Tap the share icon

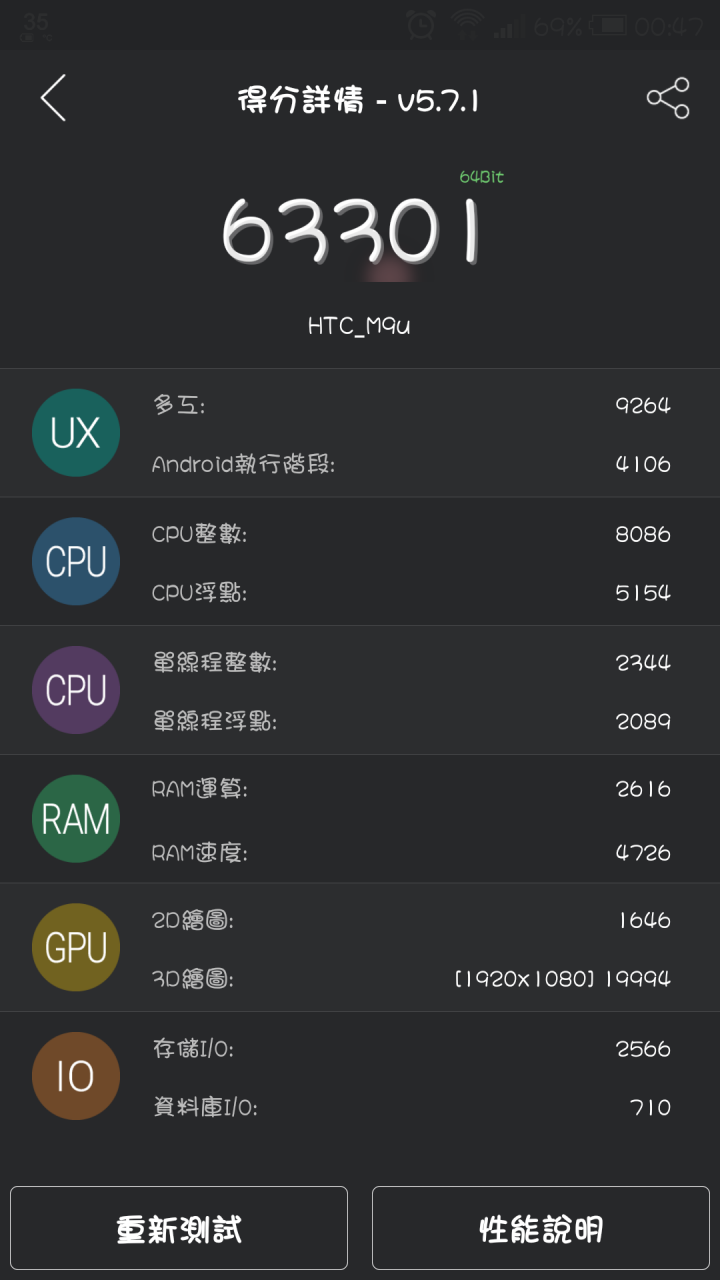click(668, 98)
